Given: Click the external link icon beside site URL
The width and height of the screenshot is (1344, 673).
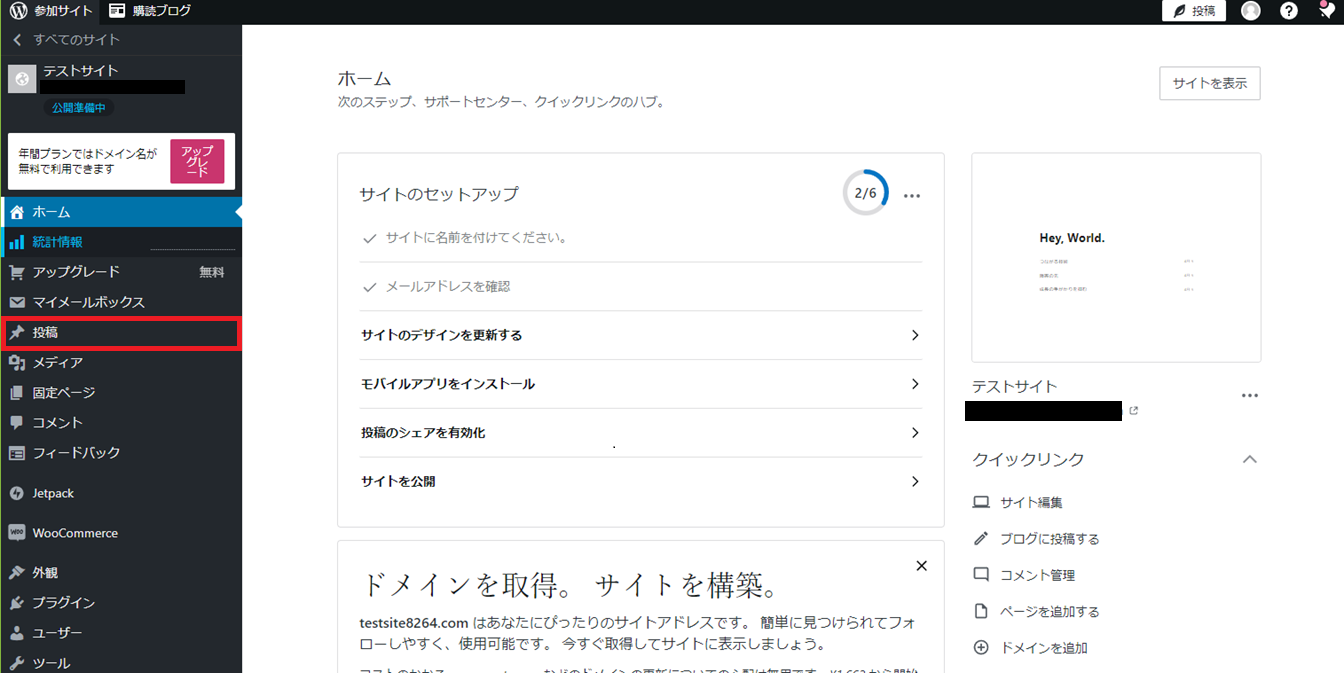Looking at the screenshot, I should [1133, 411].
